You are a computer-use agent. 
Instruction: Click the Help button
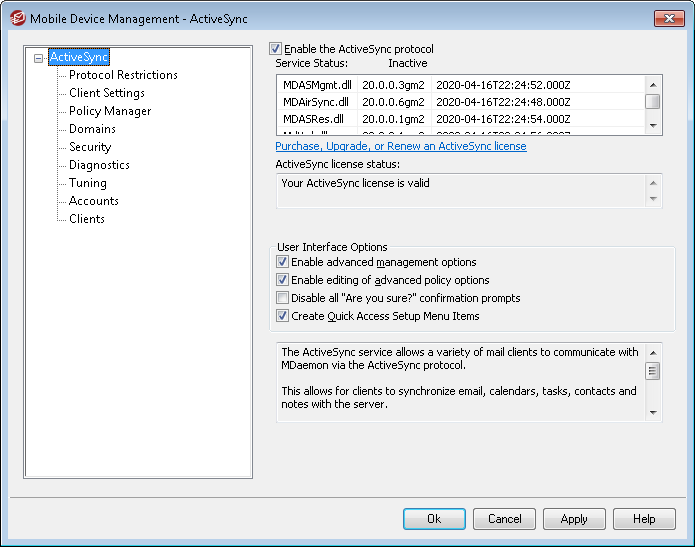click(x=644, y=519)
